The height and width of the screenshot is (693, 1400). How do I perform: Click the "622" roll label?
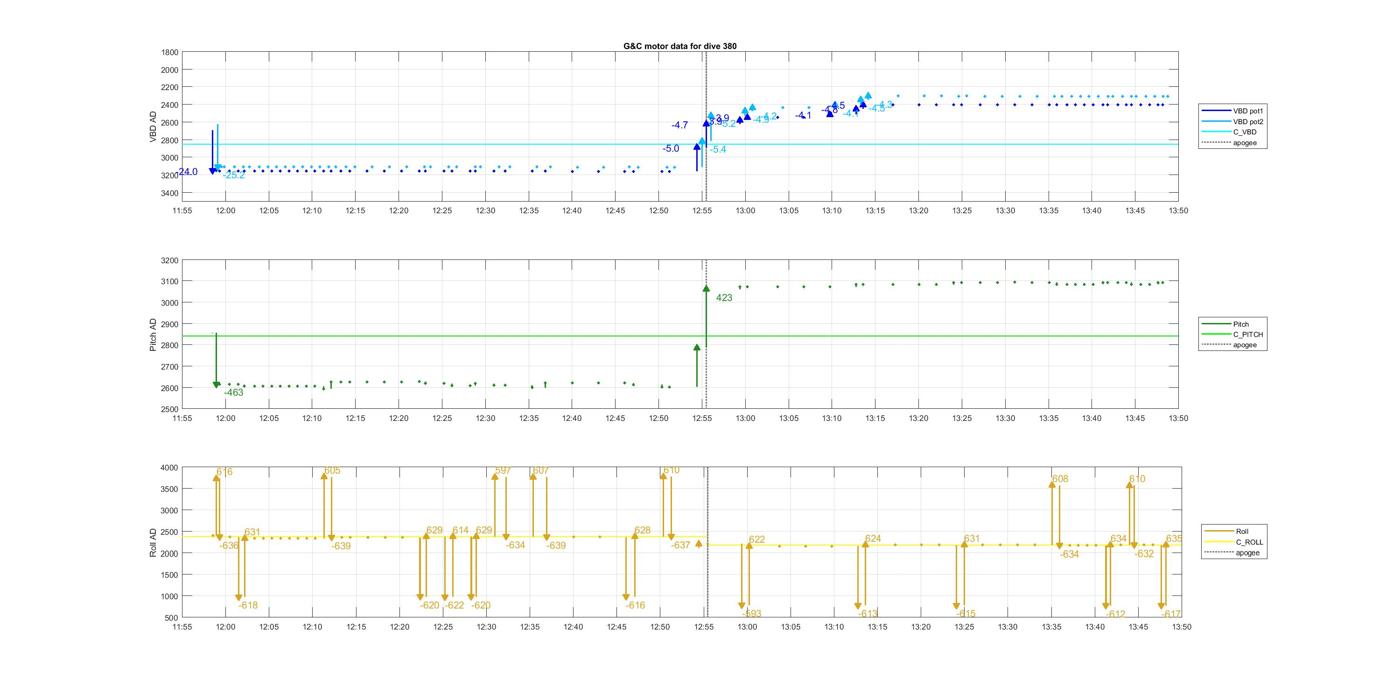click(756, 540)
